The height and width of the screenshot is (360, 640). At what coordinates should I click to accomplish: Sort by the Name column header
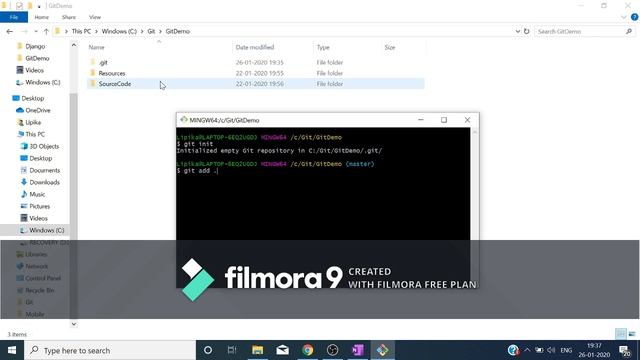[x=97, y=47]
